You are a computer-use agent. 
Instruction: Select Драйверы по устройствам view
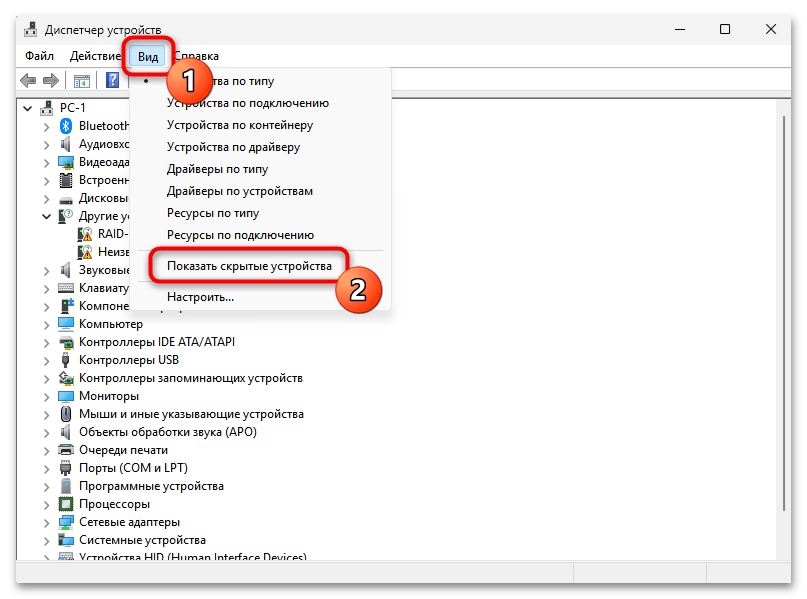coord(240,191)
